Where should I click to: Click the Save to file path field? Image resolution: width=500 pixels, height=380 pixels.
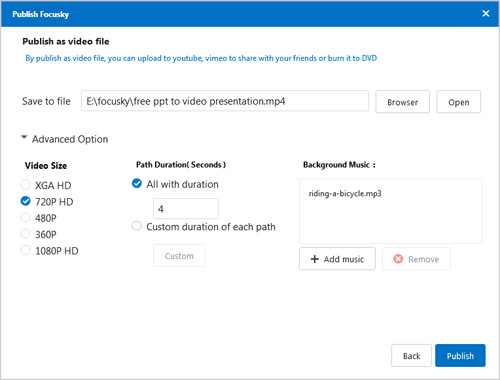[225, 101]
